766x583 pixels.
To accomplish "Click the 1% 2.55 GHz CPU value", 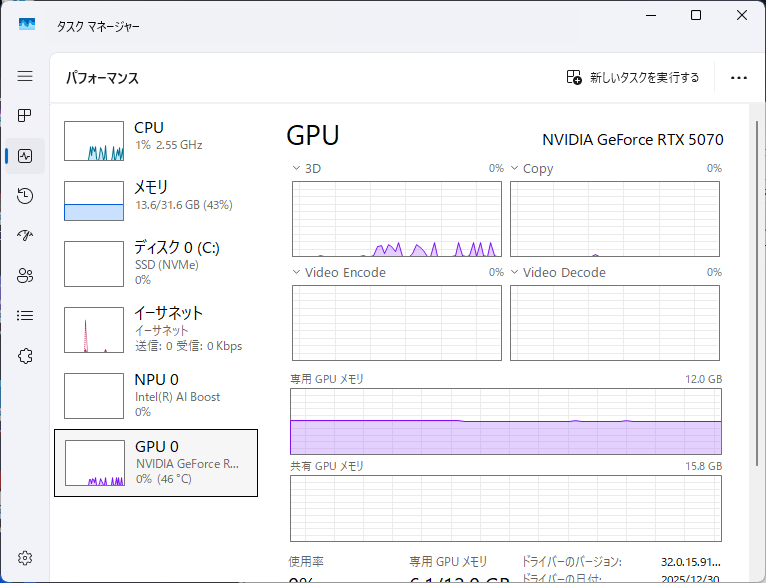I will tap(169, 145).
